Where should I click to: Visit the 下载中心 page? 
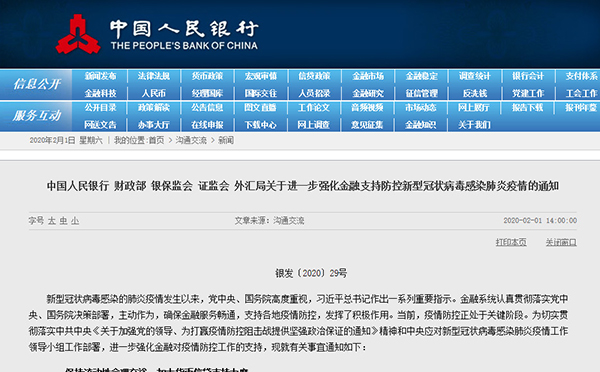pos(260,125)
